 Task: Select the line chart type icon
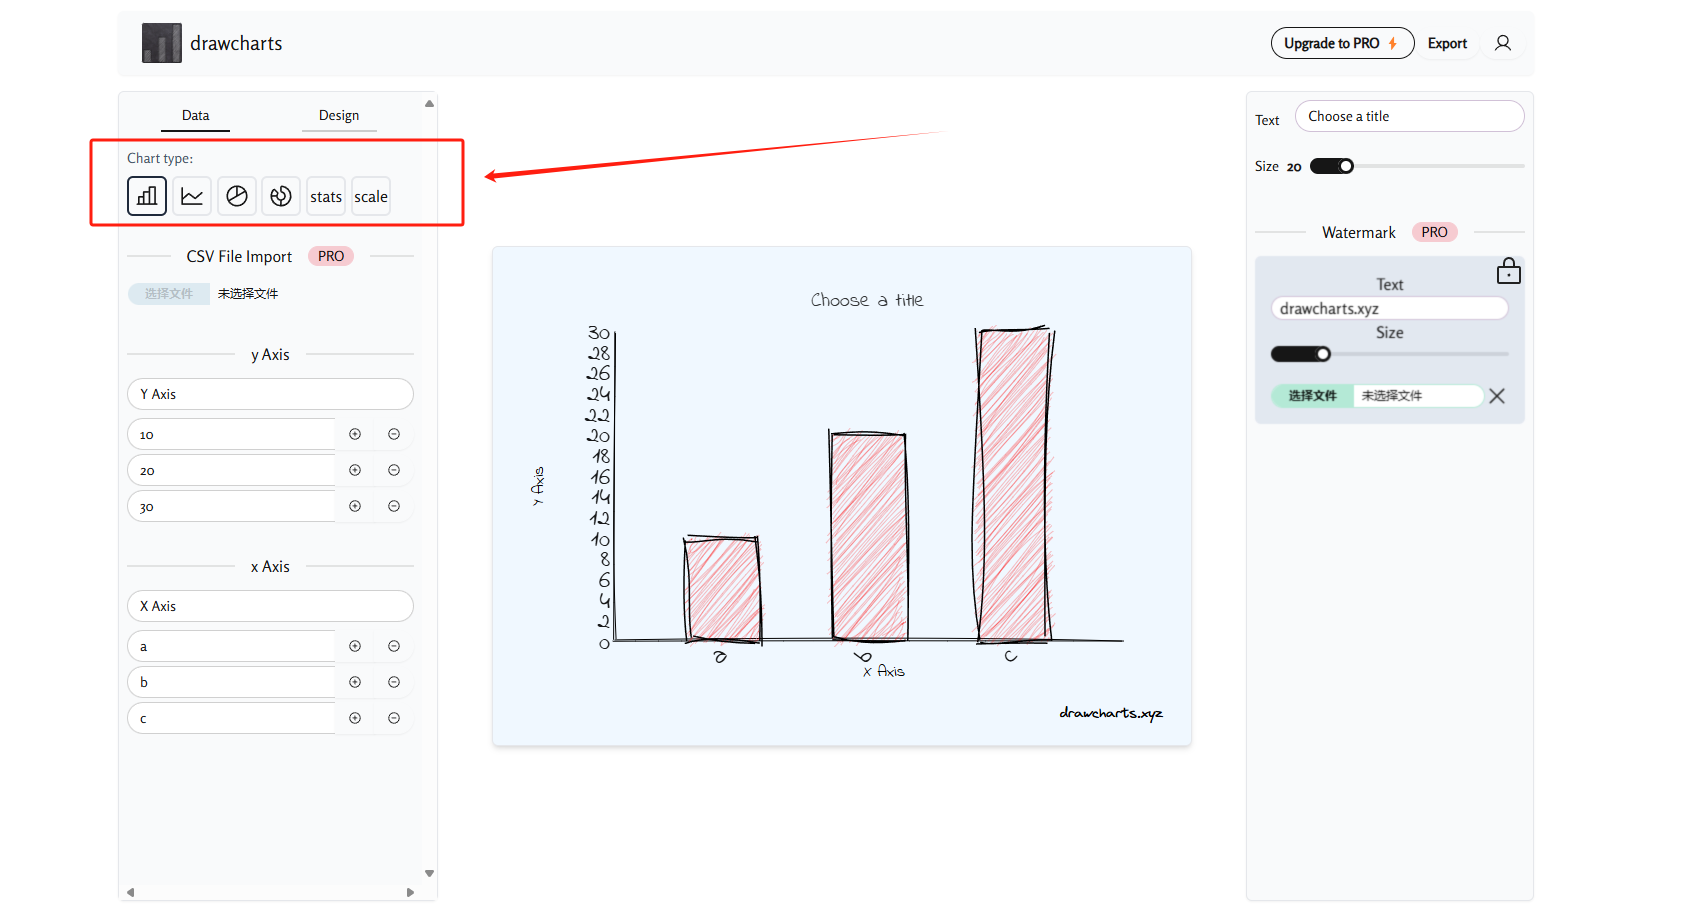(x=192, y=196)
